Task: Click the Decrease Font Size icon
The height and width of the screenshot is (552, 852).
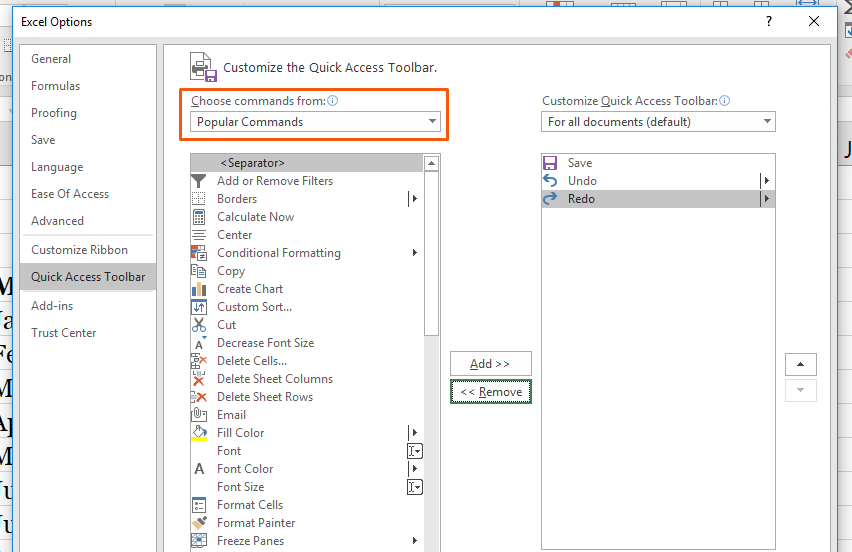Action: (199, 343)
